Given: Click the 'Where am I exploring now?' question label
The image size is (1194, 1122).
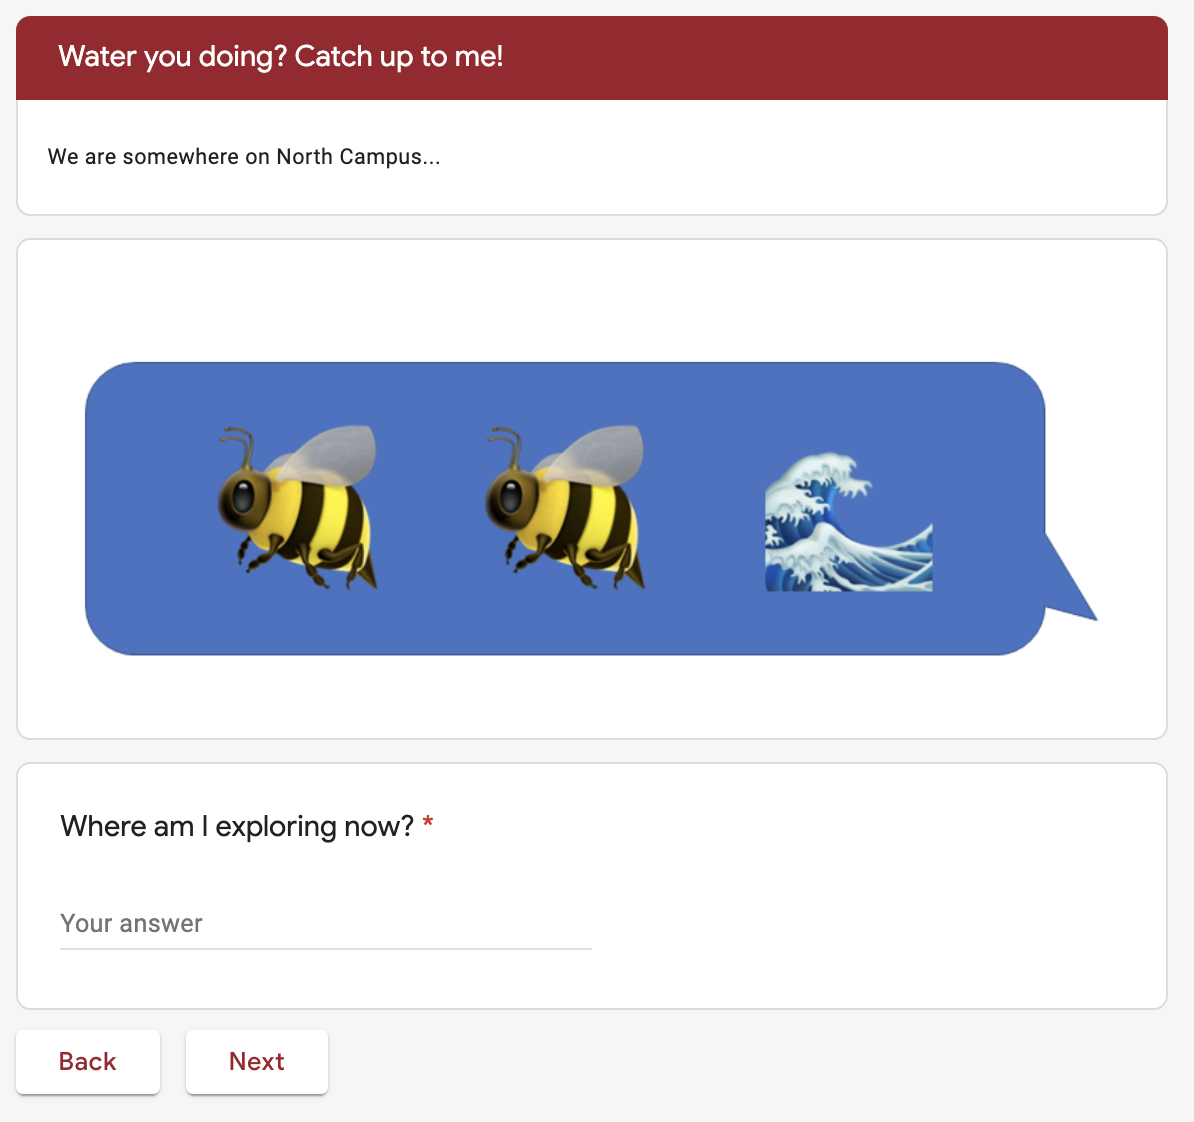Looking at the screenshot, I should pos(237,826).
